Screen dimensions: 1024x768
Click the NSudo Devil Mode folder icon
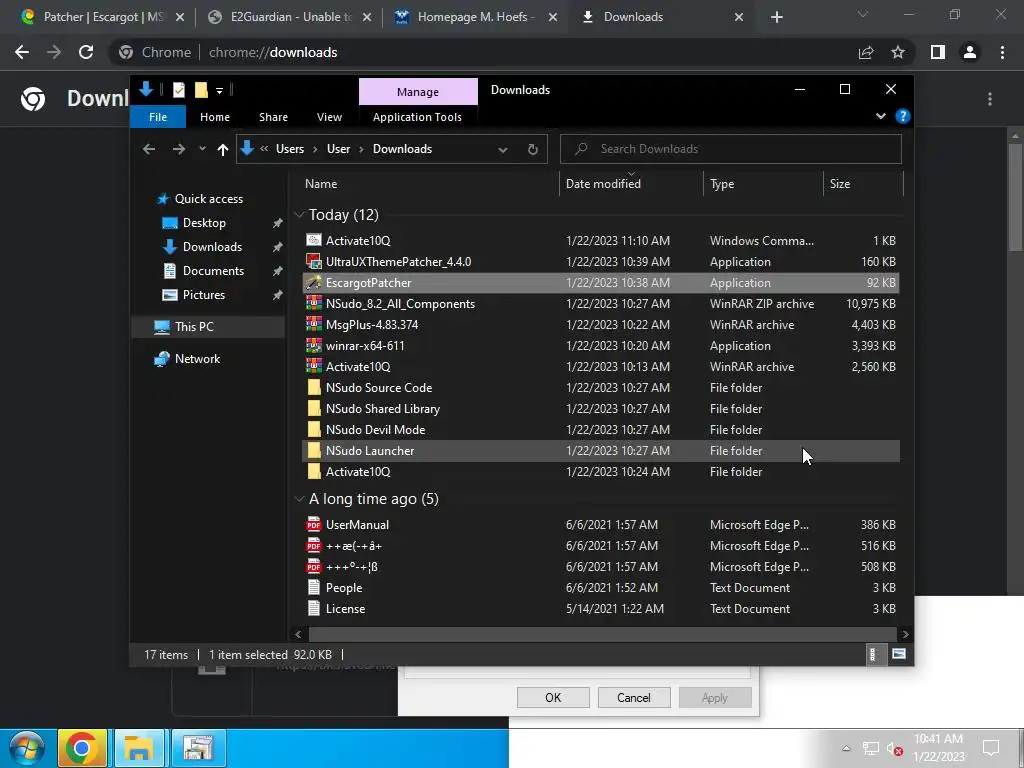(314, 429)
